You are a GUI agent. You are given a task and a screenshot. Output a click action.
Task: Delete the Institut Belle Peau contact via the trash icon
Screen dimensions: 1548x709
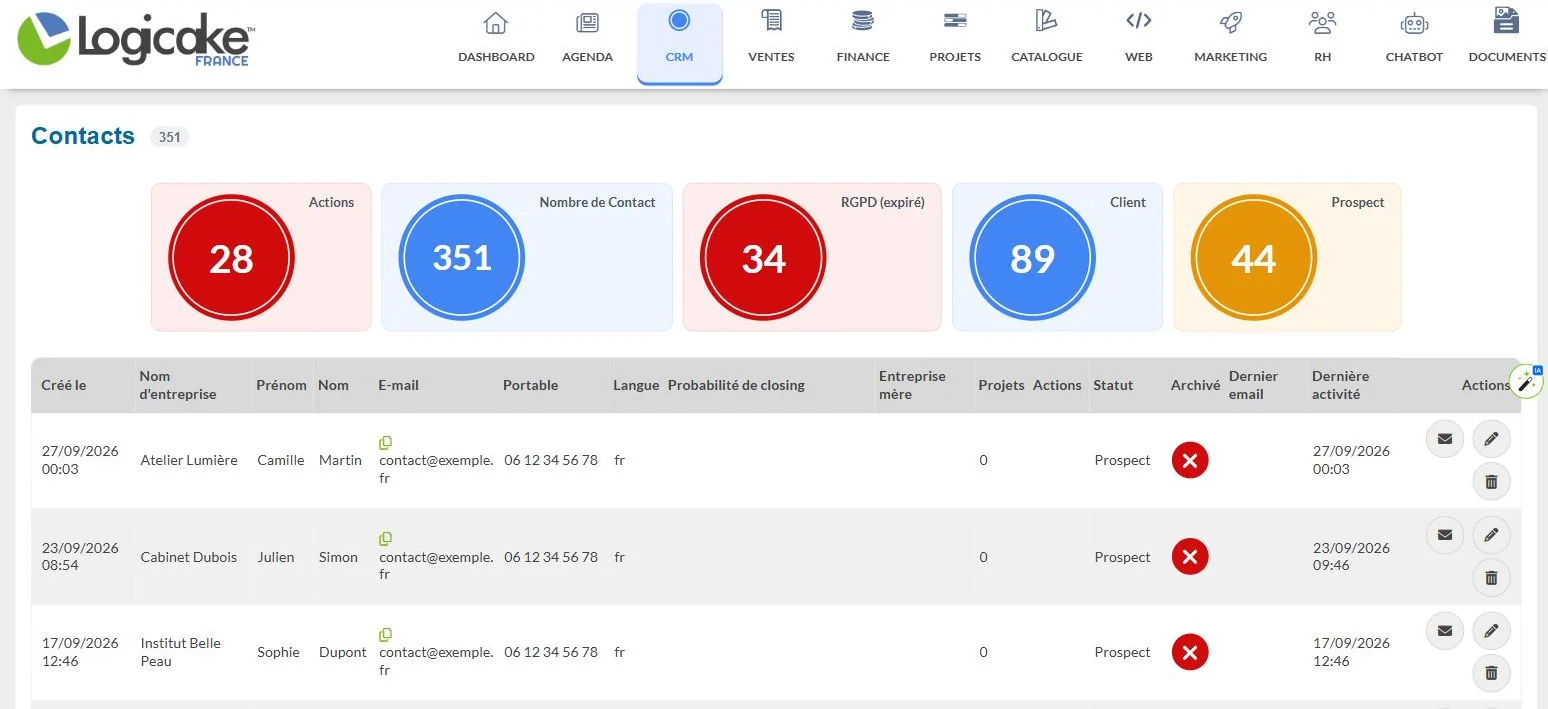click(1491, 674)
